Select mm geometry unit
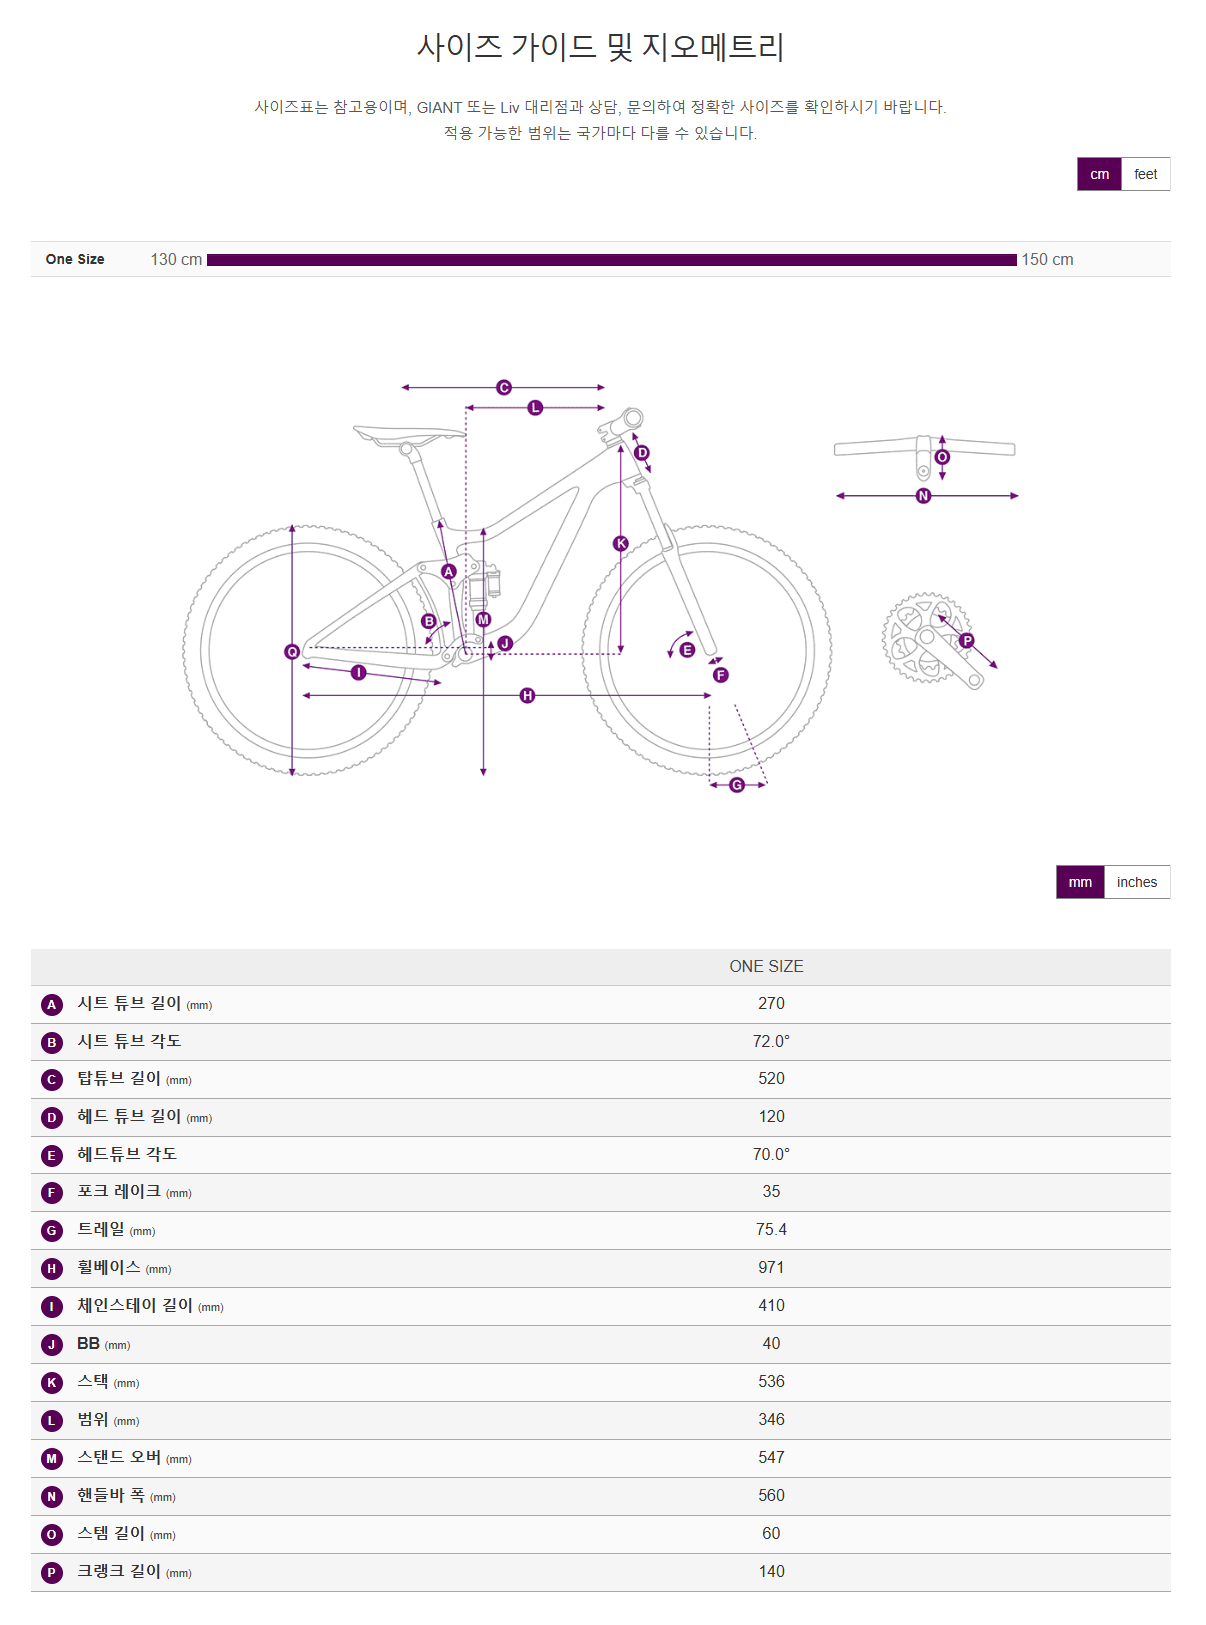The image size is (1206, 1625). tap(1080, 882)
